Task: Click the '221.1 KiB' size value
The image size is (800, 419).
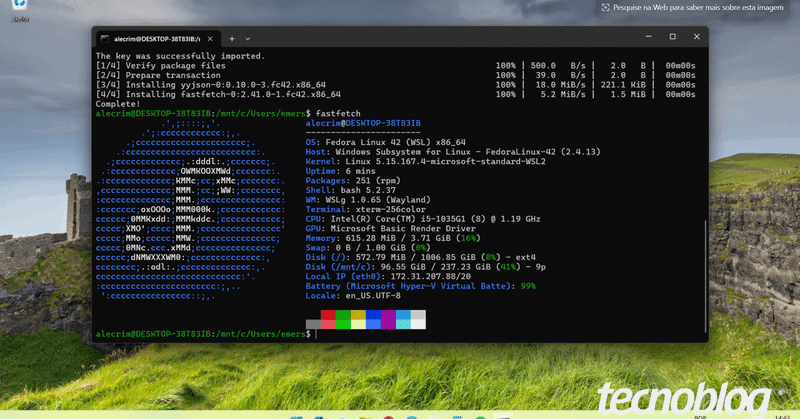Action: point(623,85)
